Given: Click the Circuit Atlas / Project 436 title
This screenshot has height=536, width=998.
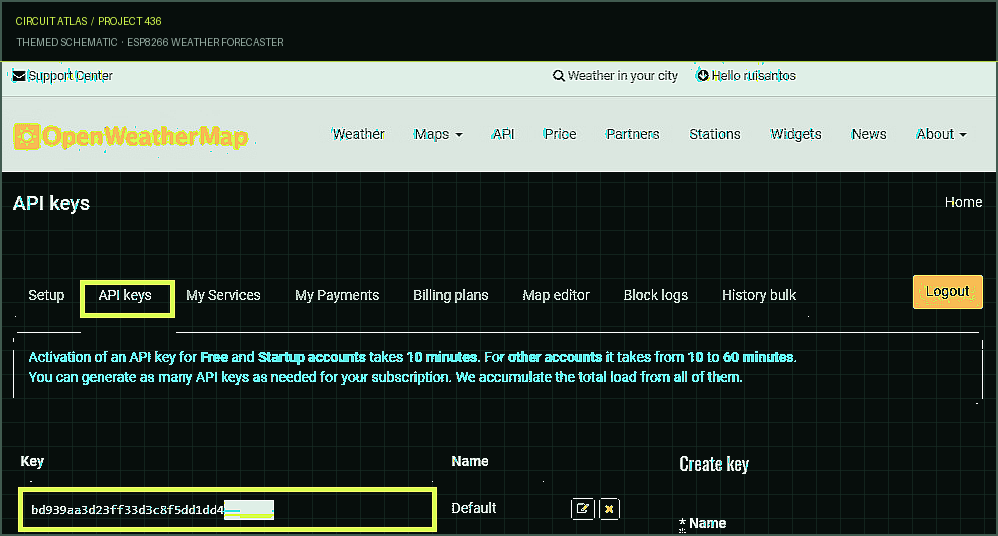Looking at the screenshot, I should click(x=88, y=21).
